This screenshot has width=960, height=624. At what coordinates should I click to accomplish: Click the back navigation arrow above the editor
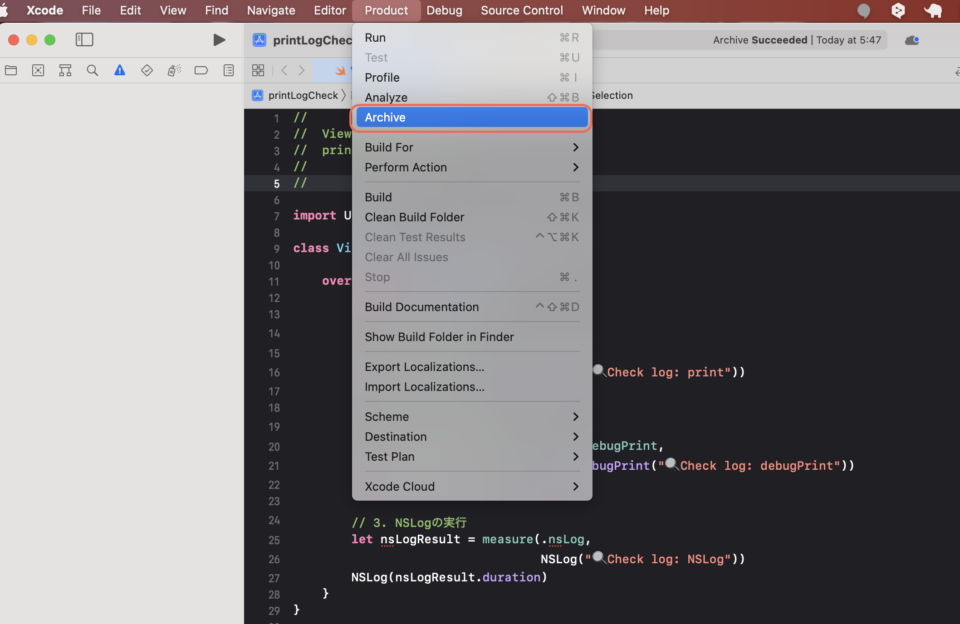tap(283, 71)
